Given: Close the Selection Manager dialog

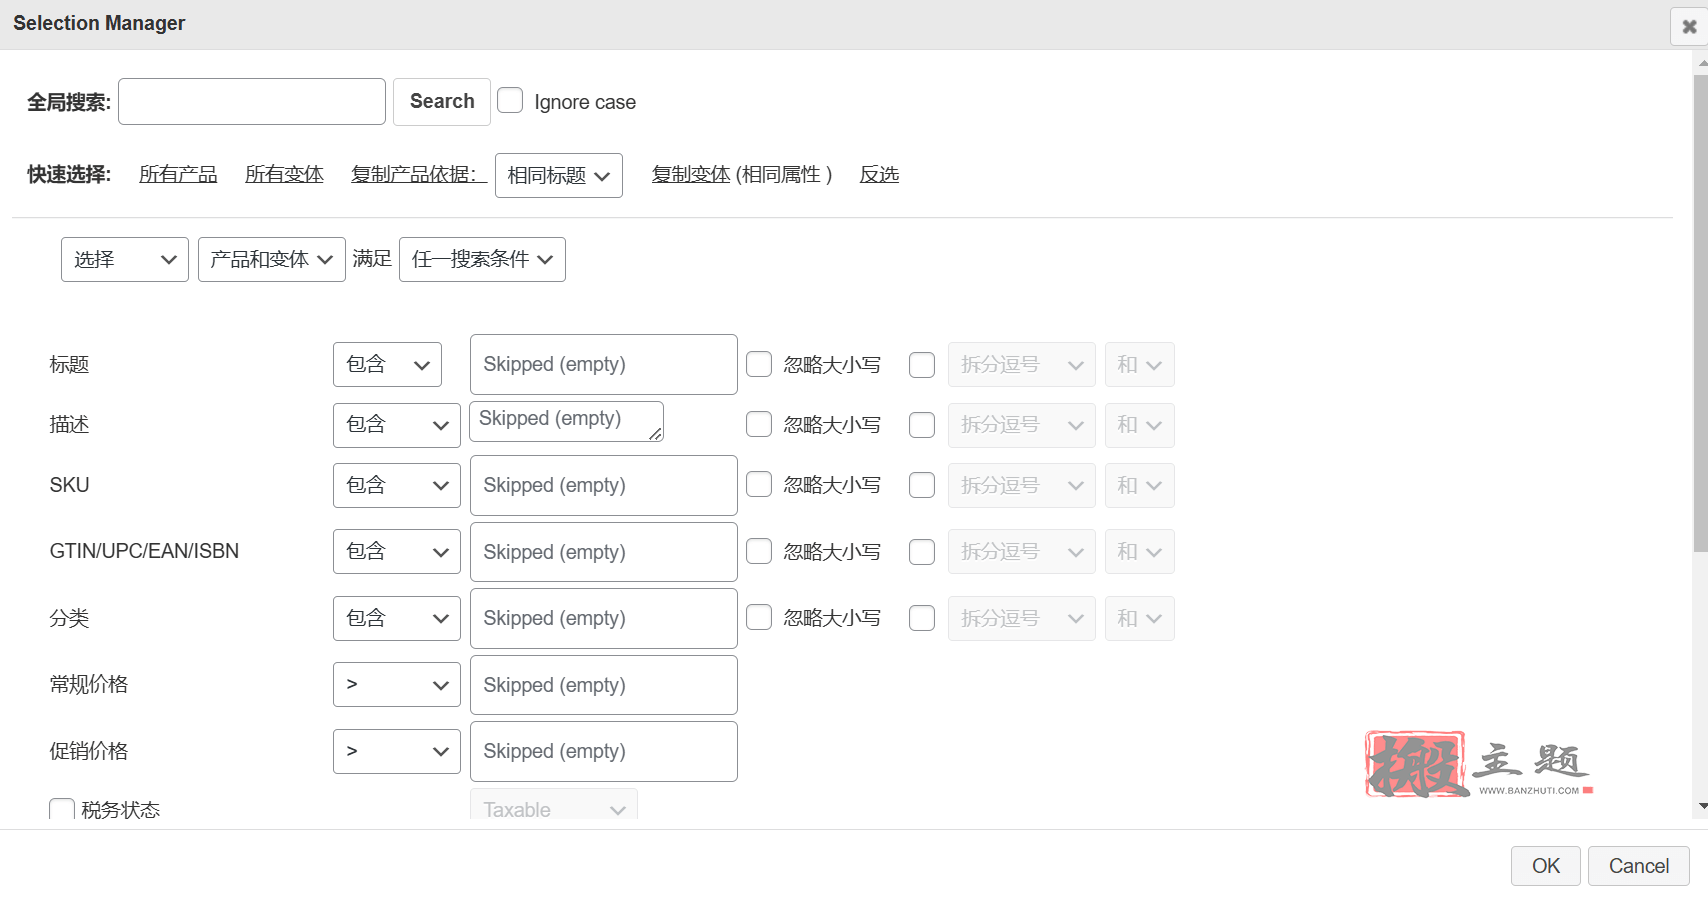Looking at the screenshot, I should pyautogui.click(x=1689, y=26).
